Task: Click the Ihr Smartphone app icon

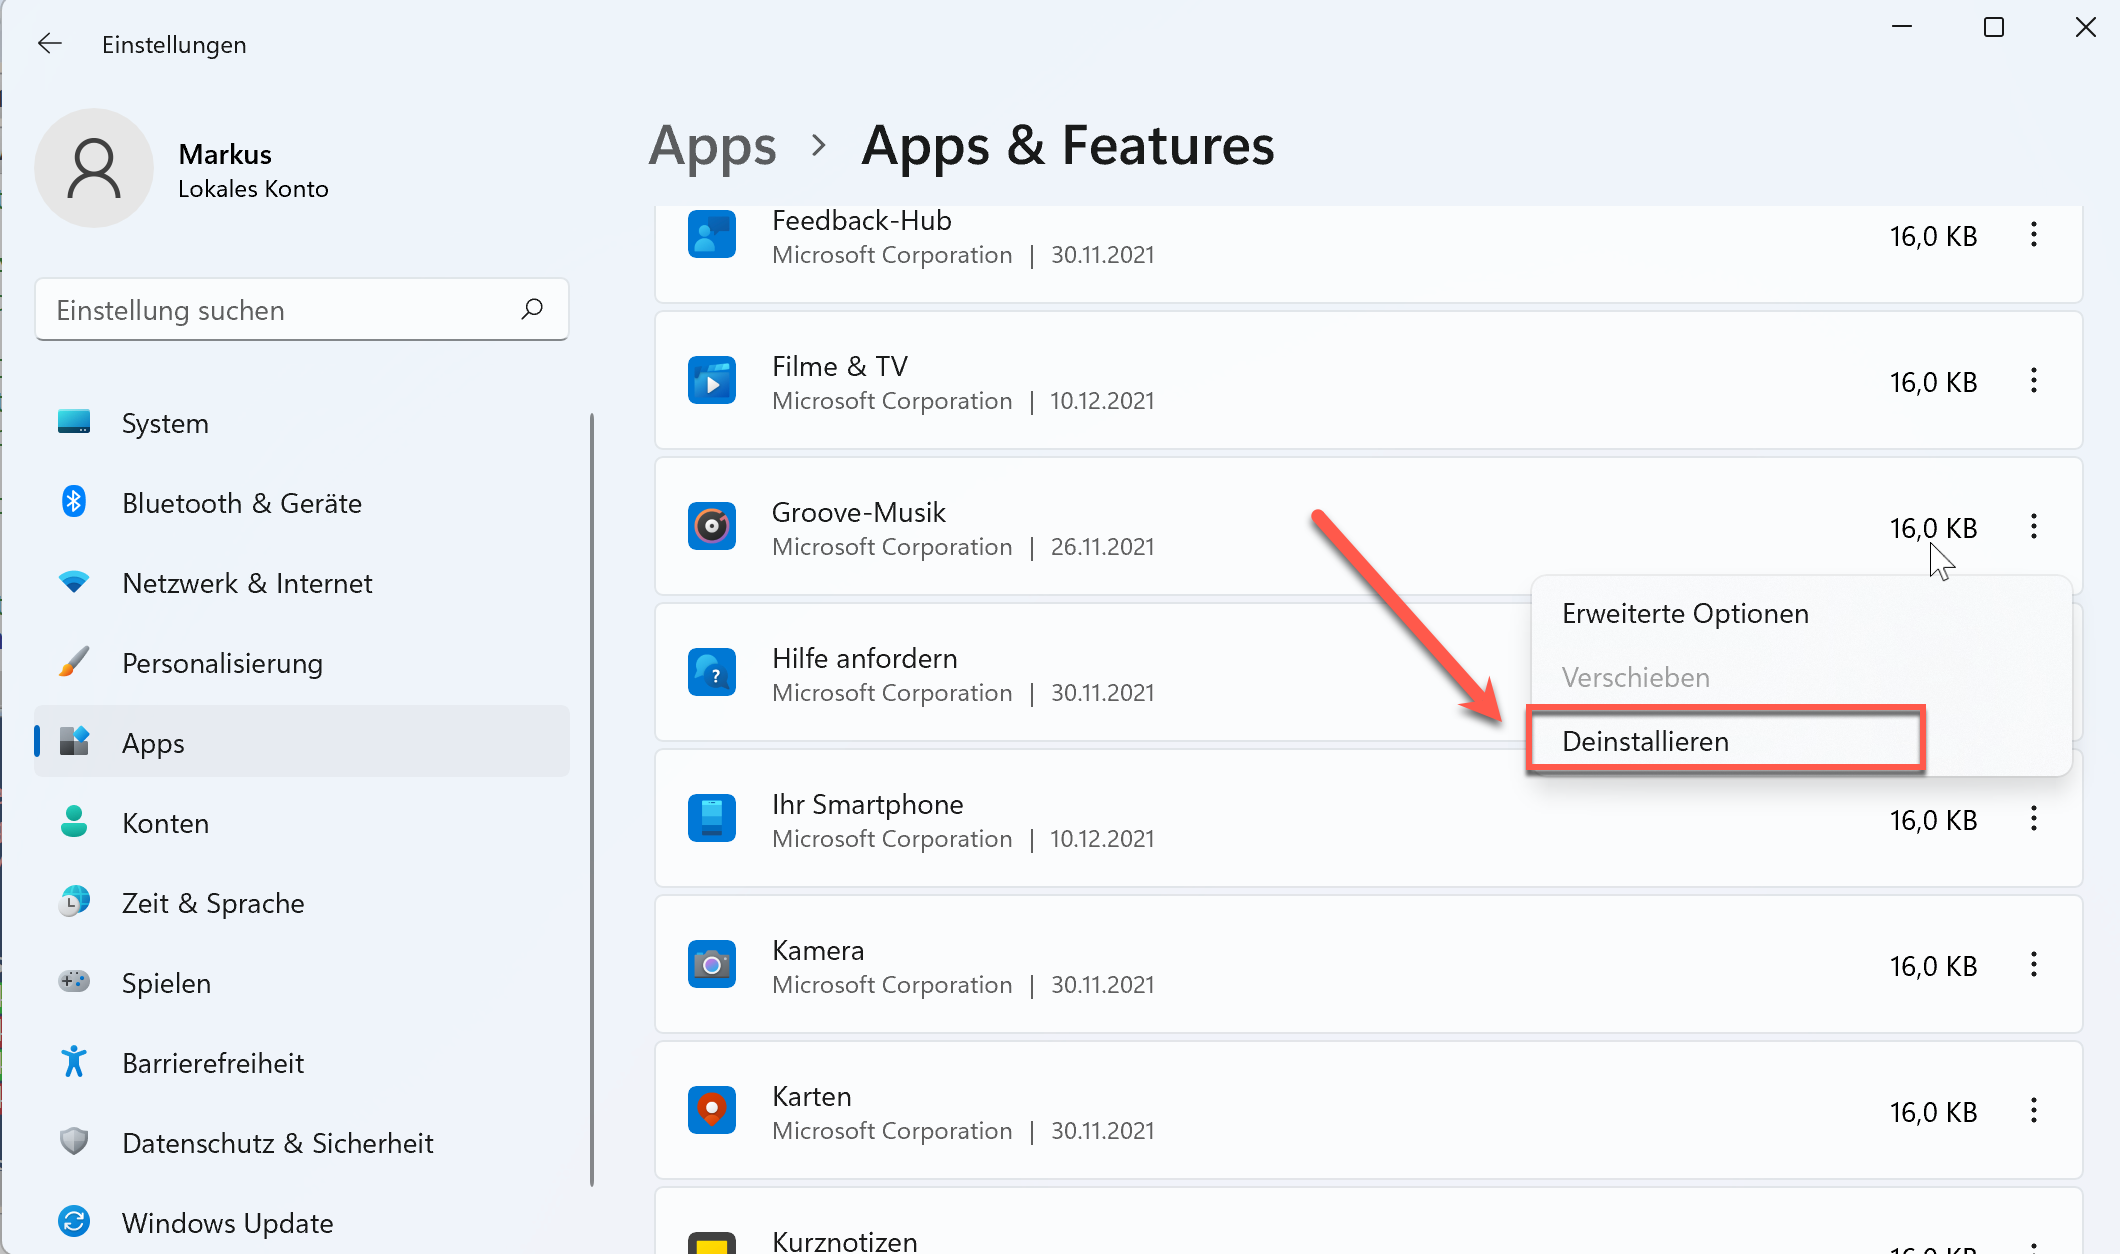Action: [712, 818]
